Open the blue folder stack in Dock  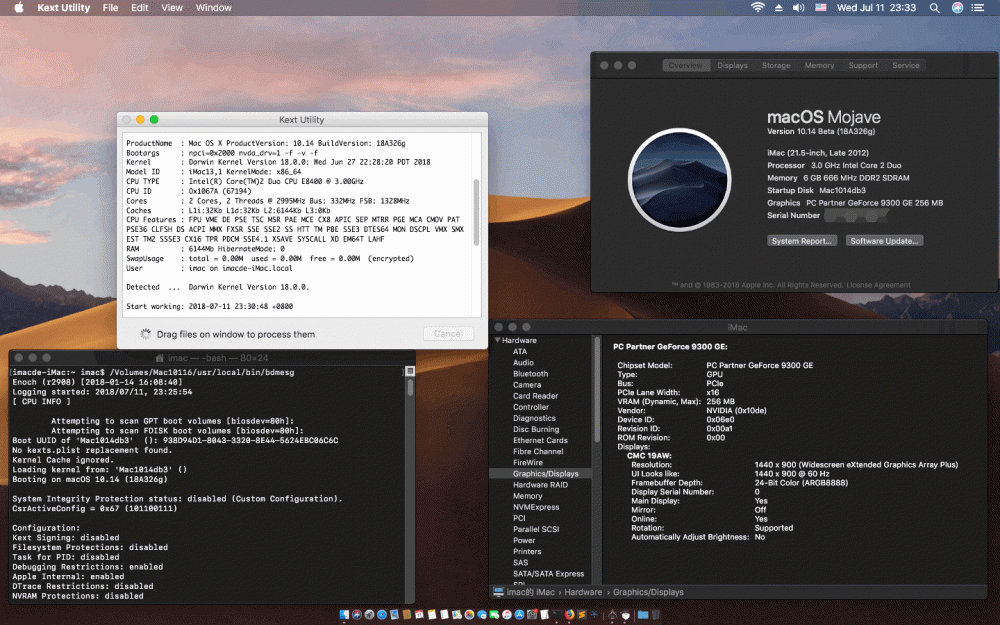tap(643, 615)
